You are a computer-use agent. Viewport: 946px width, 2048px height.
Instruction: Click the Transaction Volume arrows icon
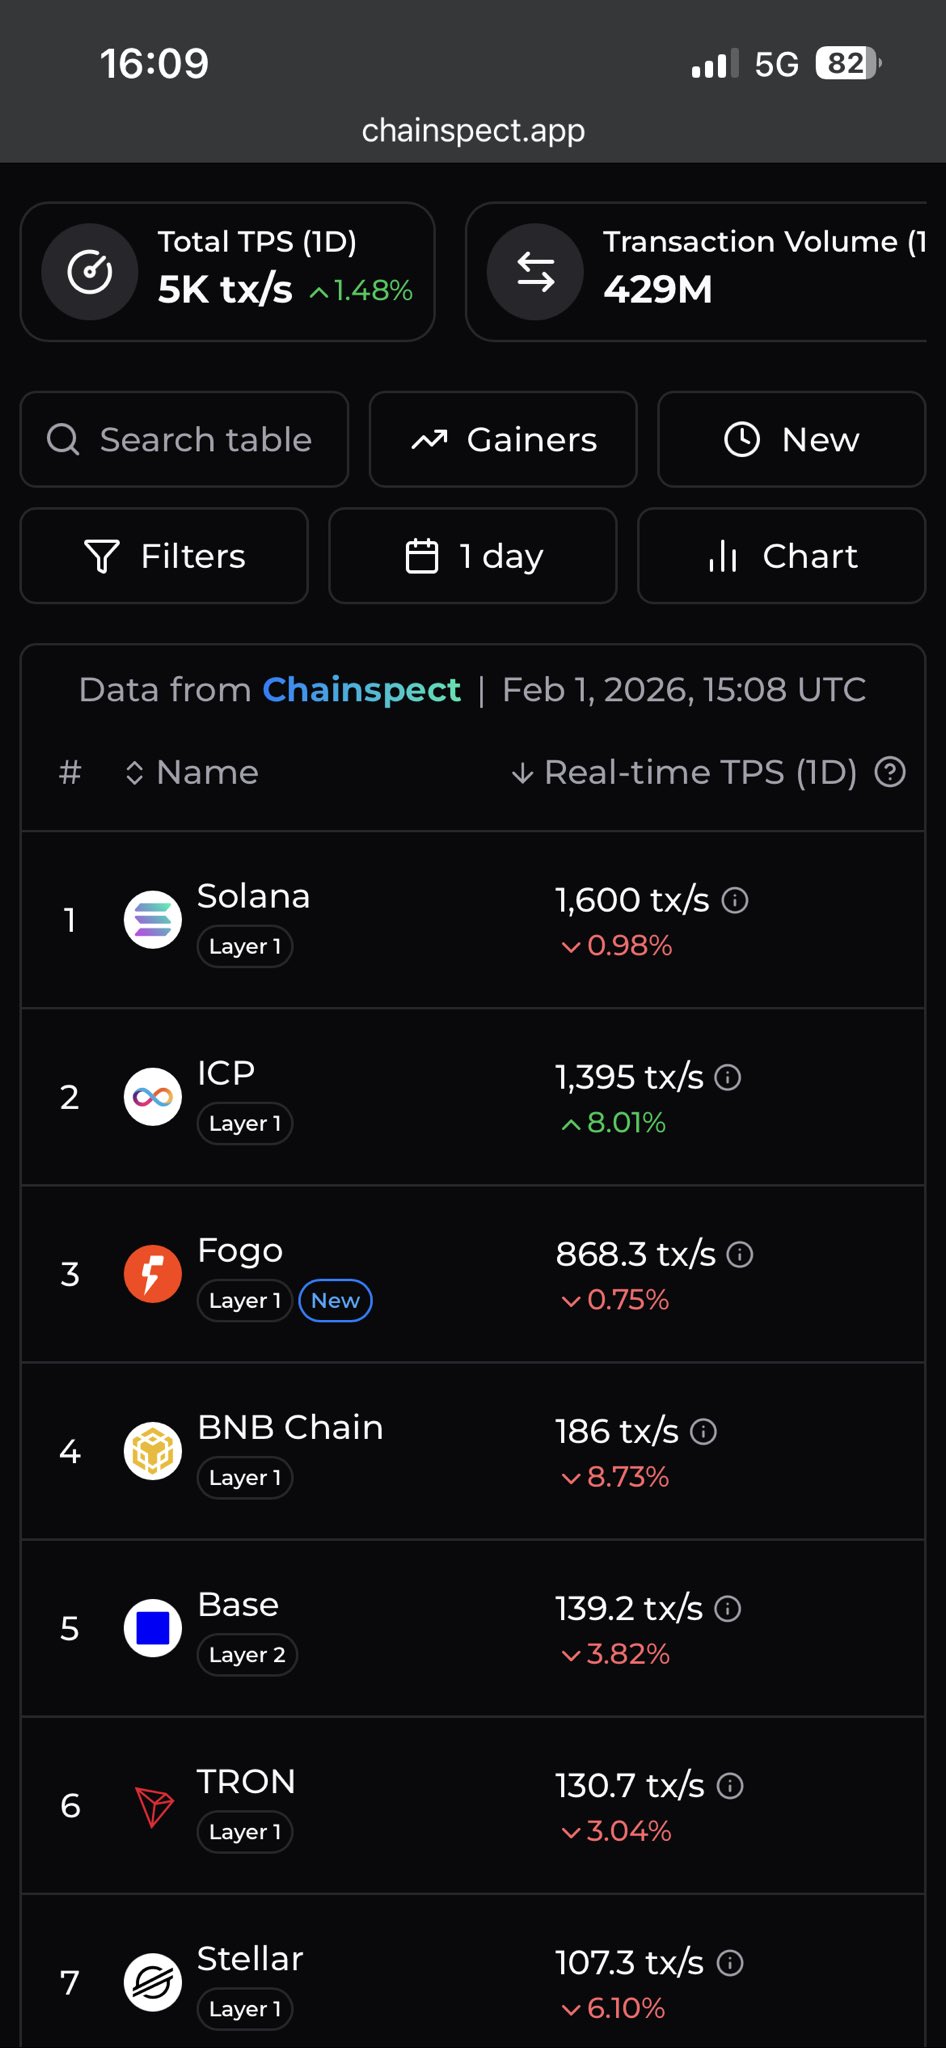(535, 272)
